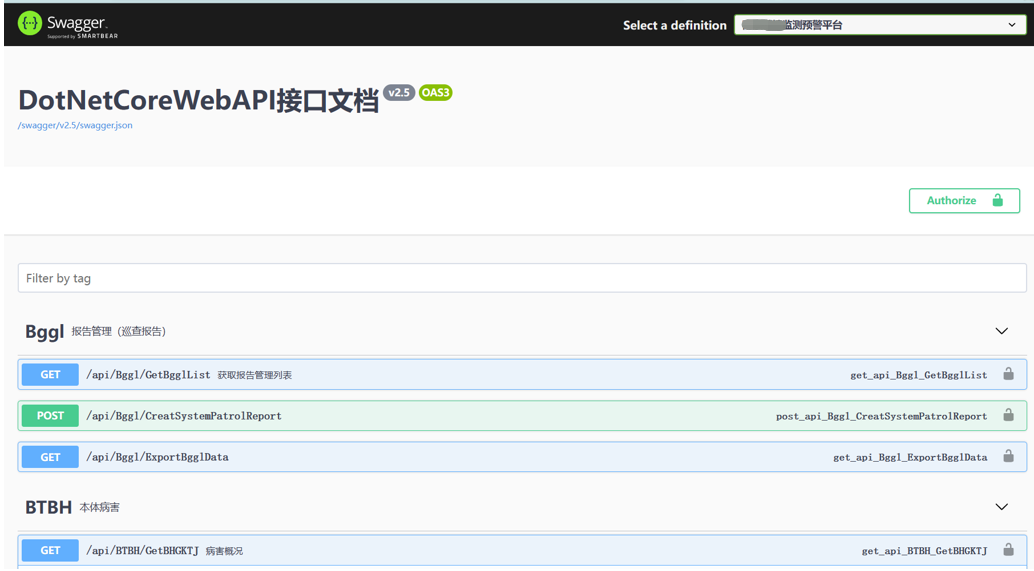Click the DotNetCoreWebAPI接口文档 title
Image resolution: width=1034 pixels, height=571 pixels.
[198, 100]
